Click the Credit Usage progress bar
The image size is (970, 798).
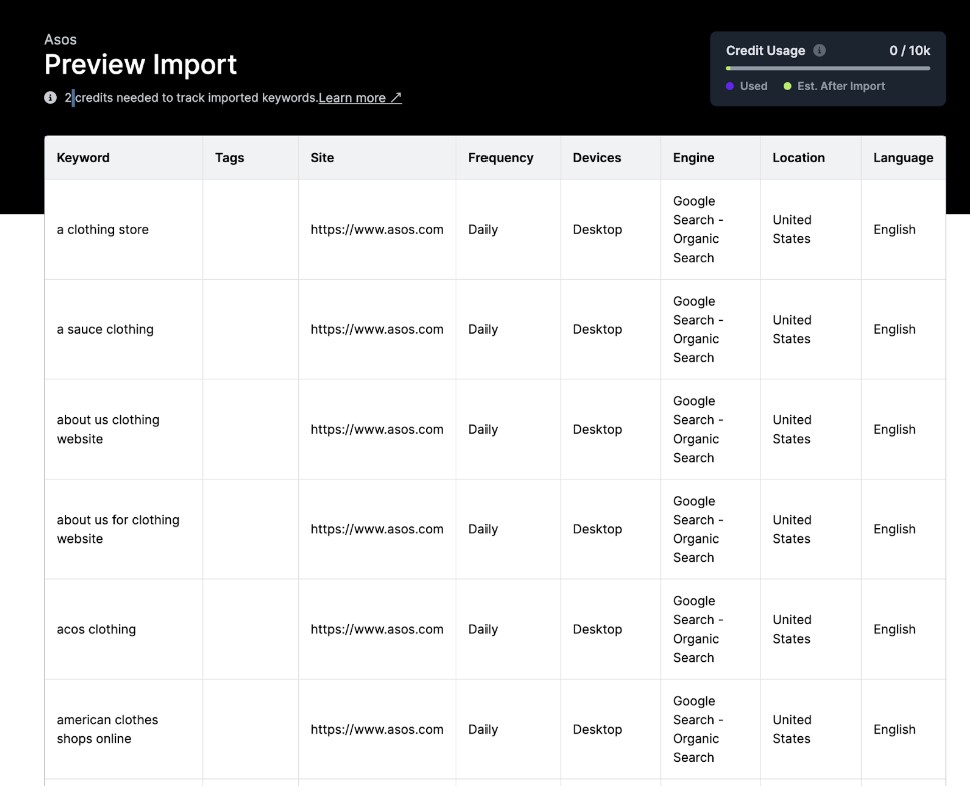(x=828, y=68)
